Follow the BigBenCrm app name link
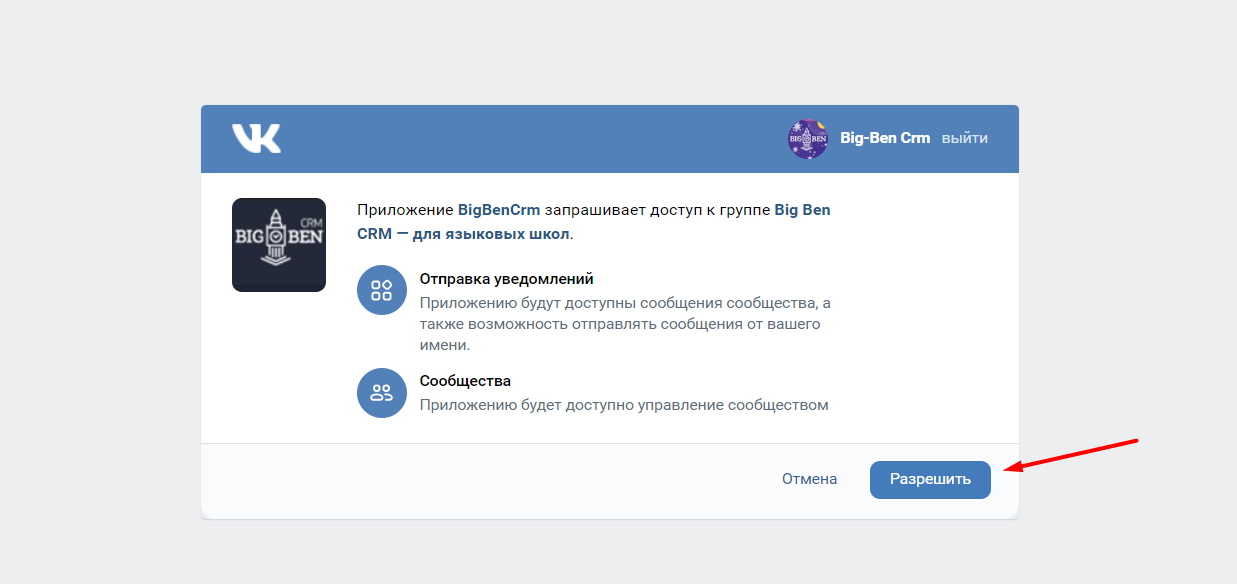 click(x=499, y=210)
